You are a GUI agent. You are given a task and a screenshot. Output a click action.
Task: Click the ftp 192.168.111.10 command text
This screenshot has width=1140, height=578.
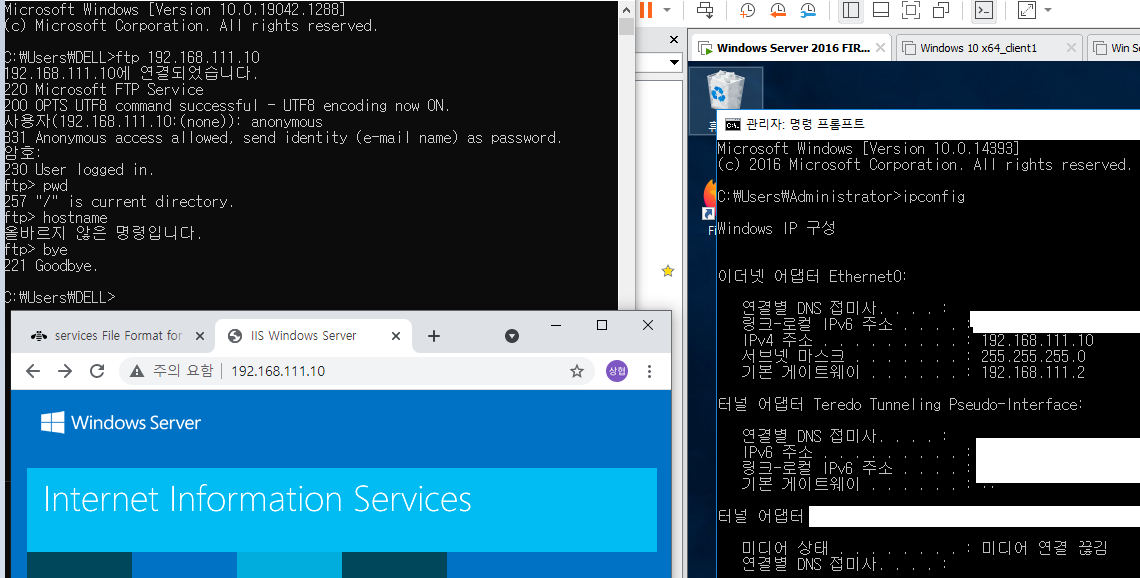189,57
